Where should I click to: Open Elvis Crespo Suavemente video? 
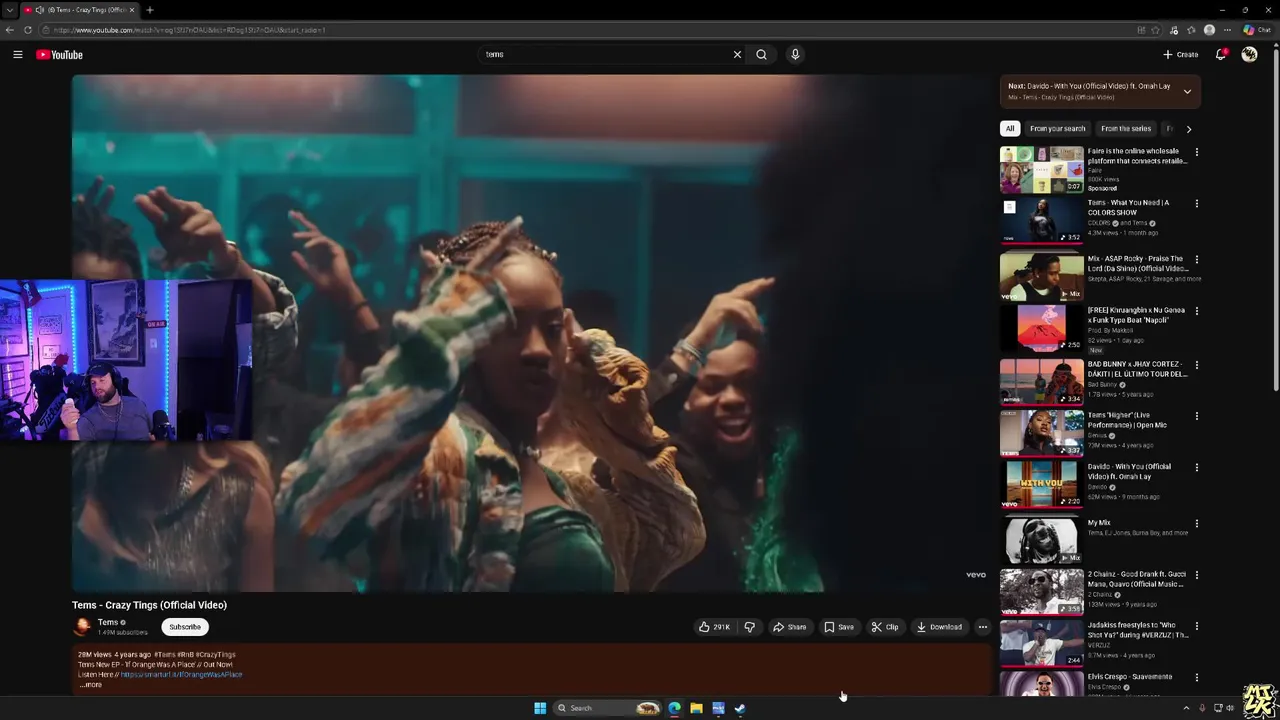click(1130, 677)
